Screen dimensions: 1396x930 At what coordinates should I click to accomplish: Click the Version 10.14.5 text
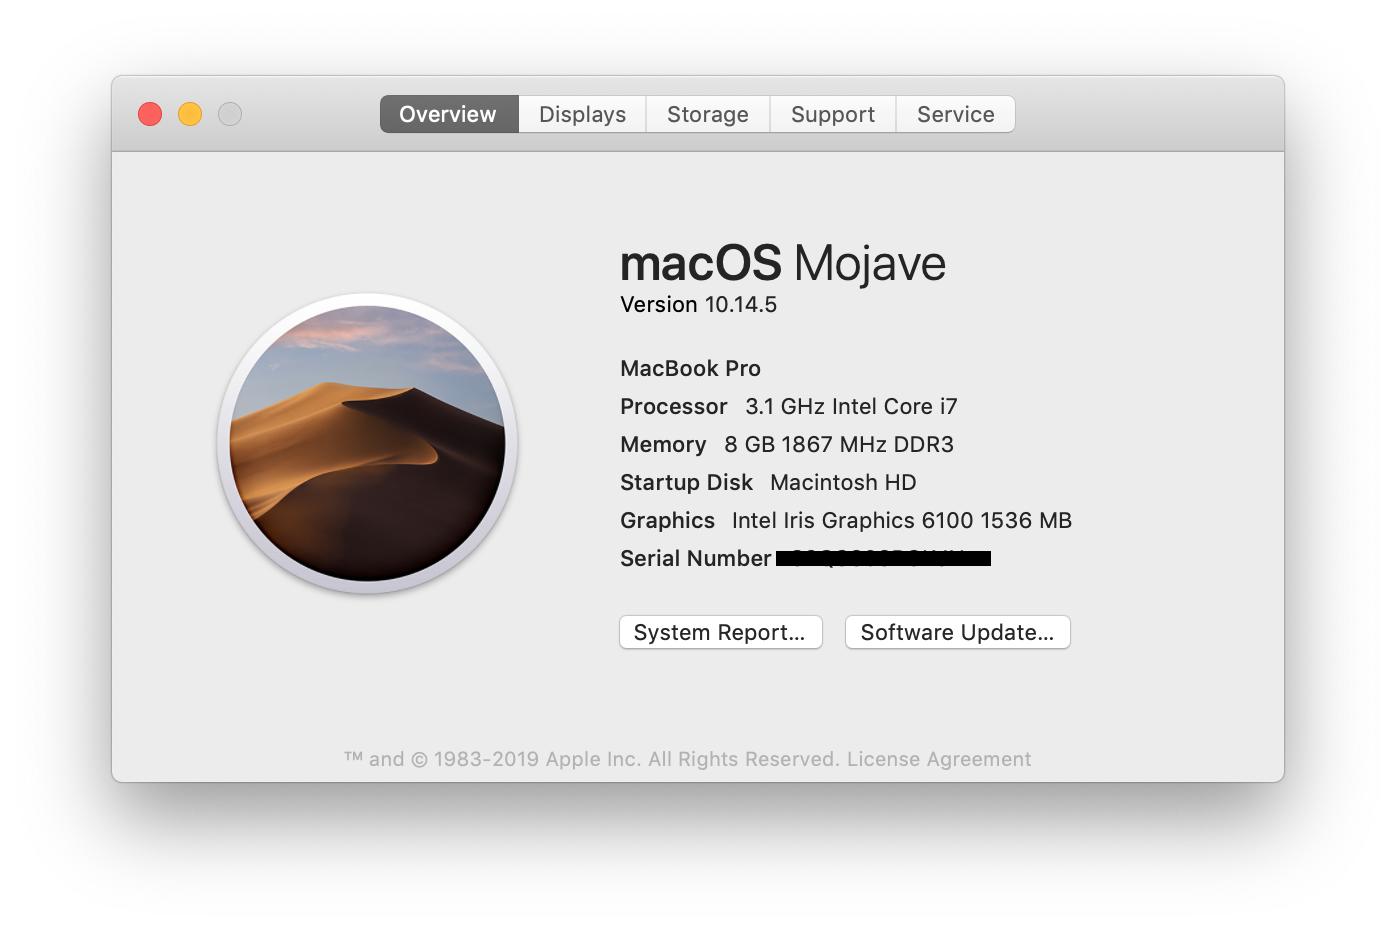tap(698, 305)
